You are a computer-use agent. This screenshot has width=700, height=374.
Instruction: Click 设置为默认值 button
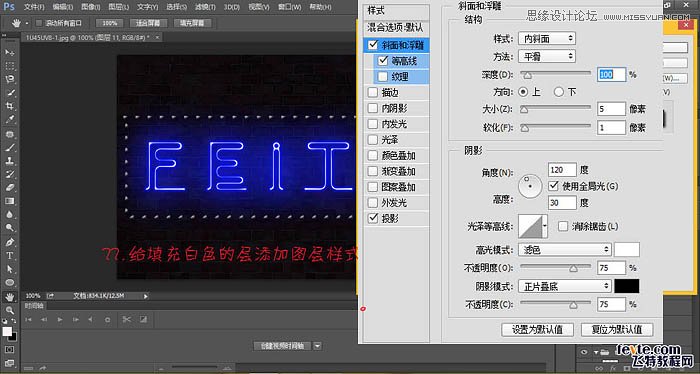[x=538, y=330]
